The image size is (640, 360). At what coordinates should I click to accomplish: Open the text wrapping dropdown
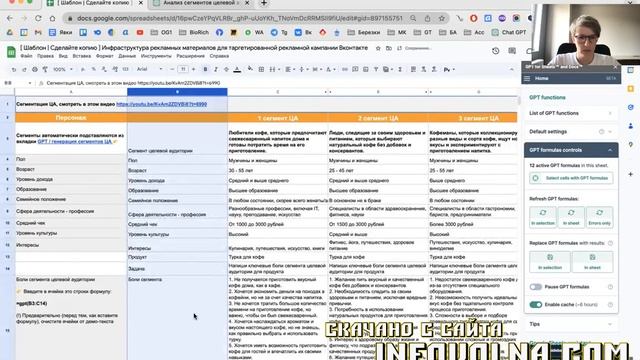tap(317, 69)
